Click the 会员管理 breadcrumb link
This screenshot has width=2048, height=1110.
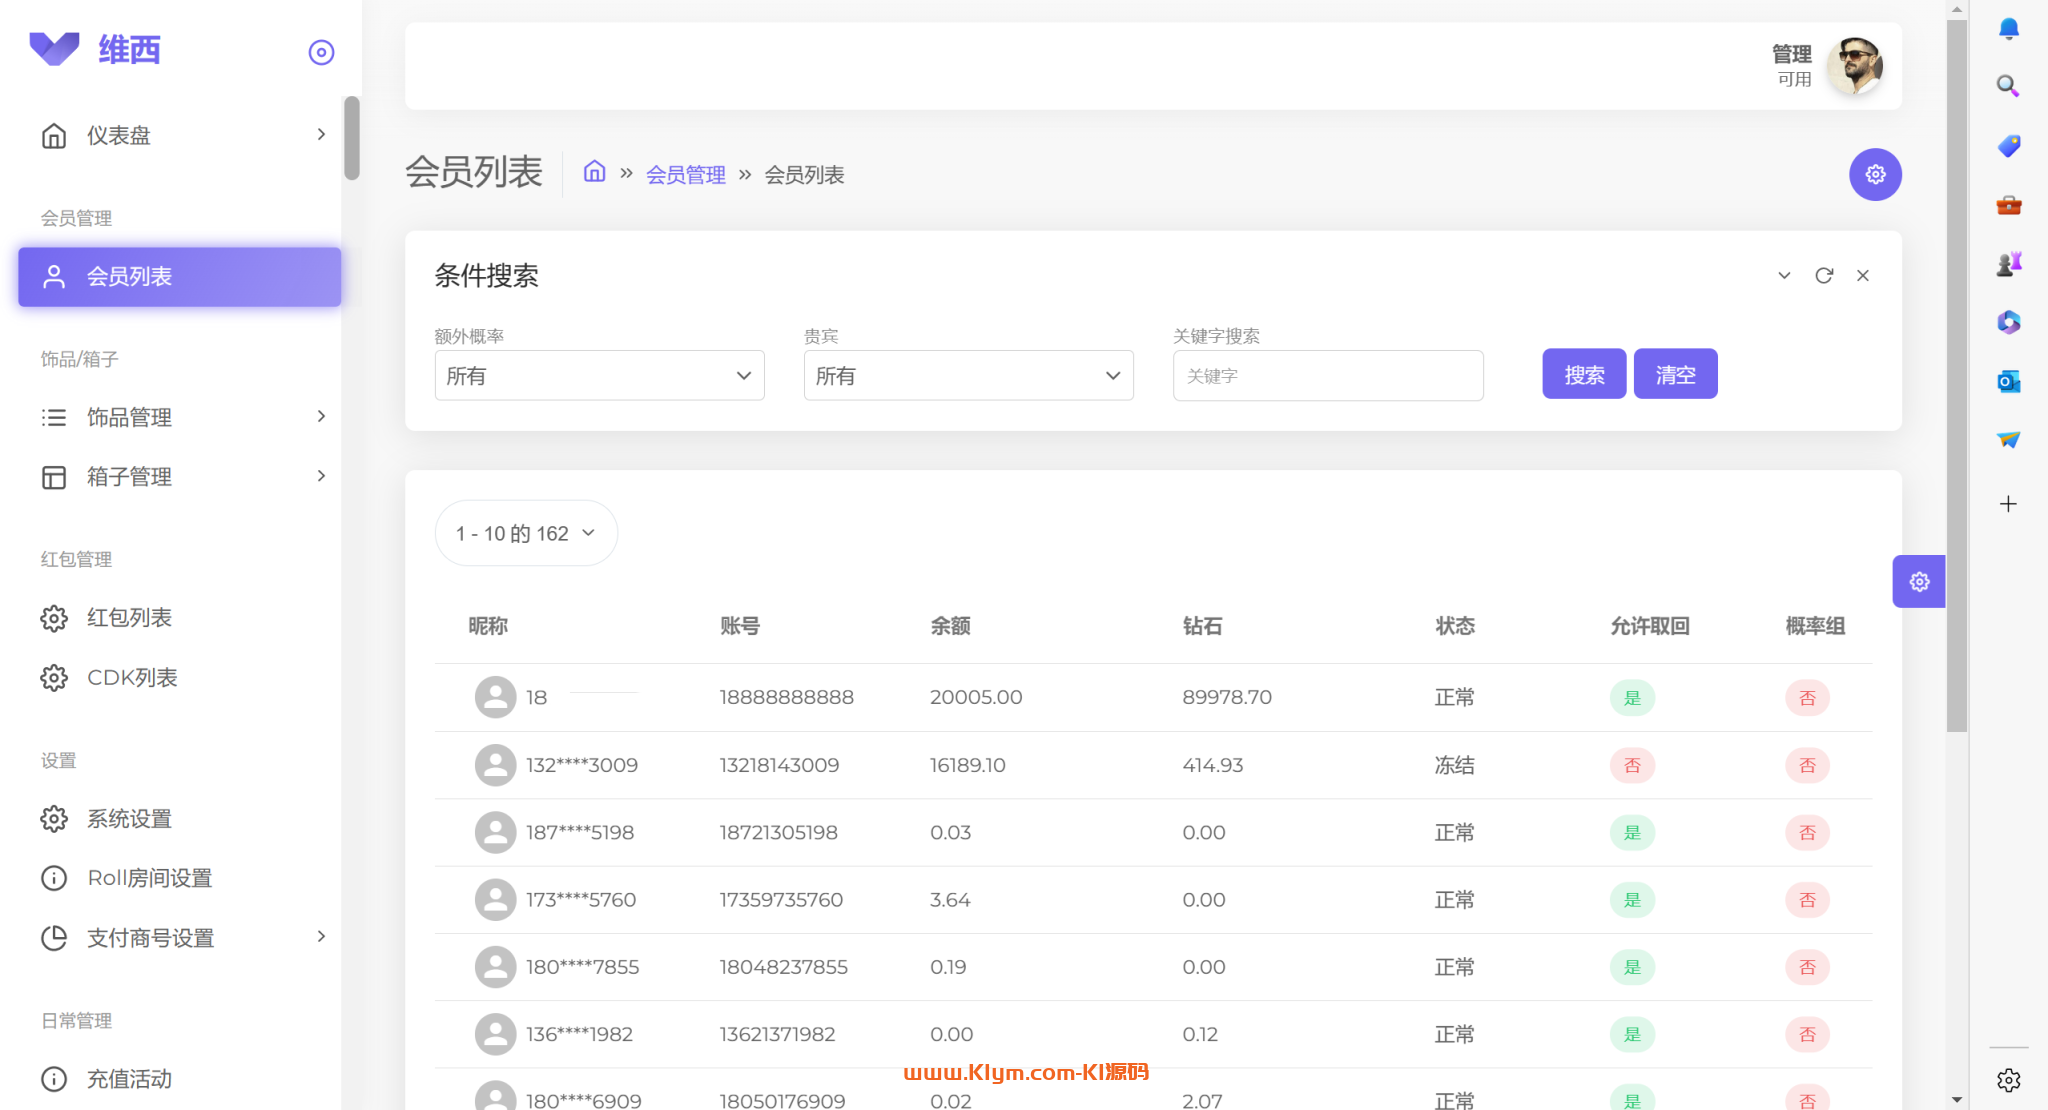[x=686, y=175]
